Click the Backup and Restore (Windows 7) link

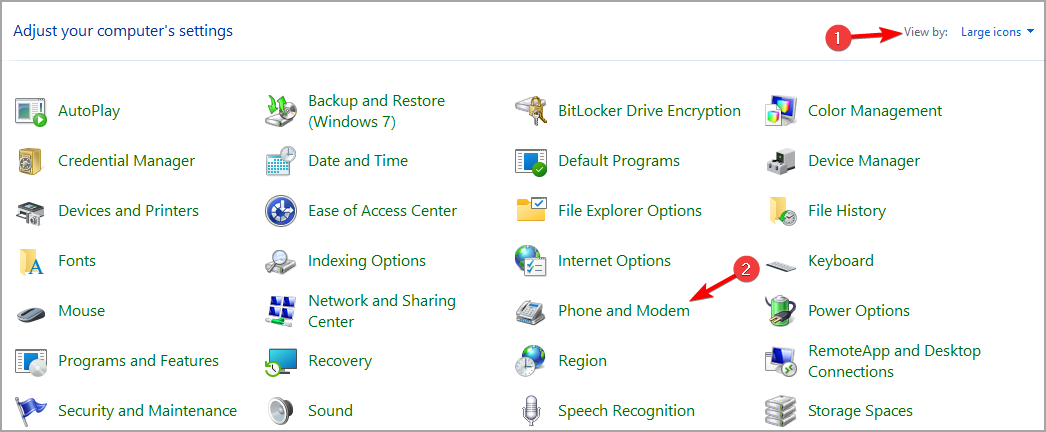pyautogui.click(x=376, y=111)
